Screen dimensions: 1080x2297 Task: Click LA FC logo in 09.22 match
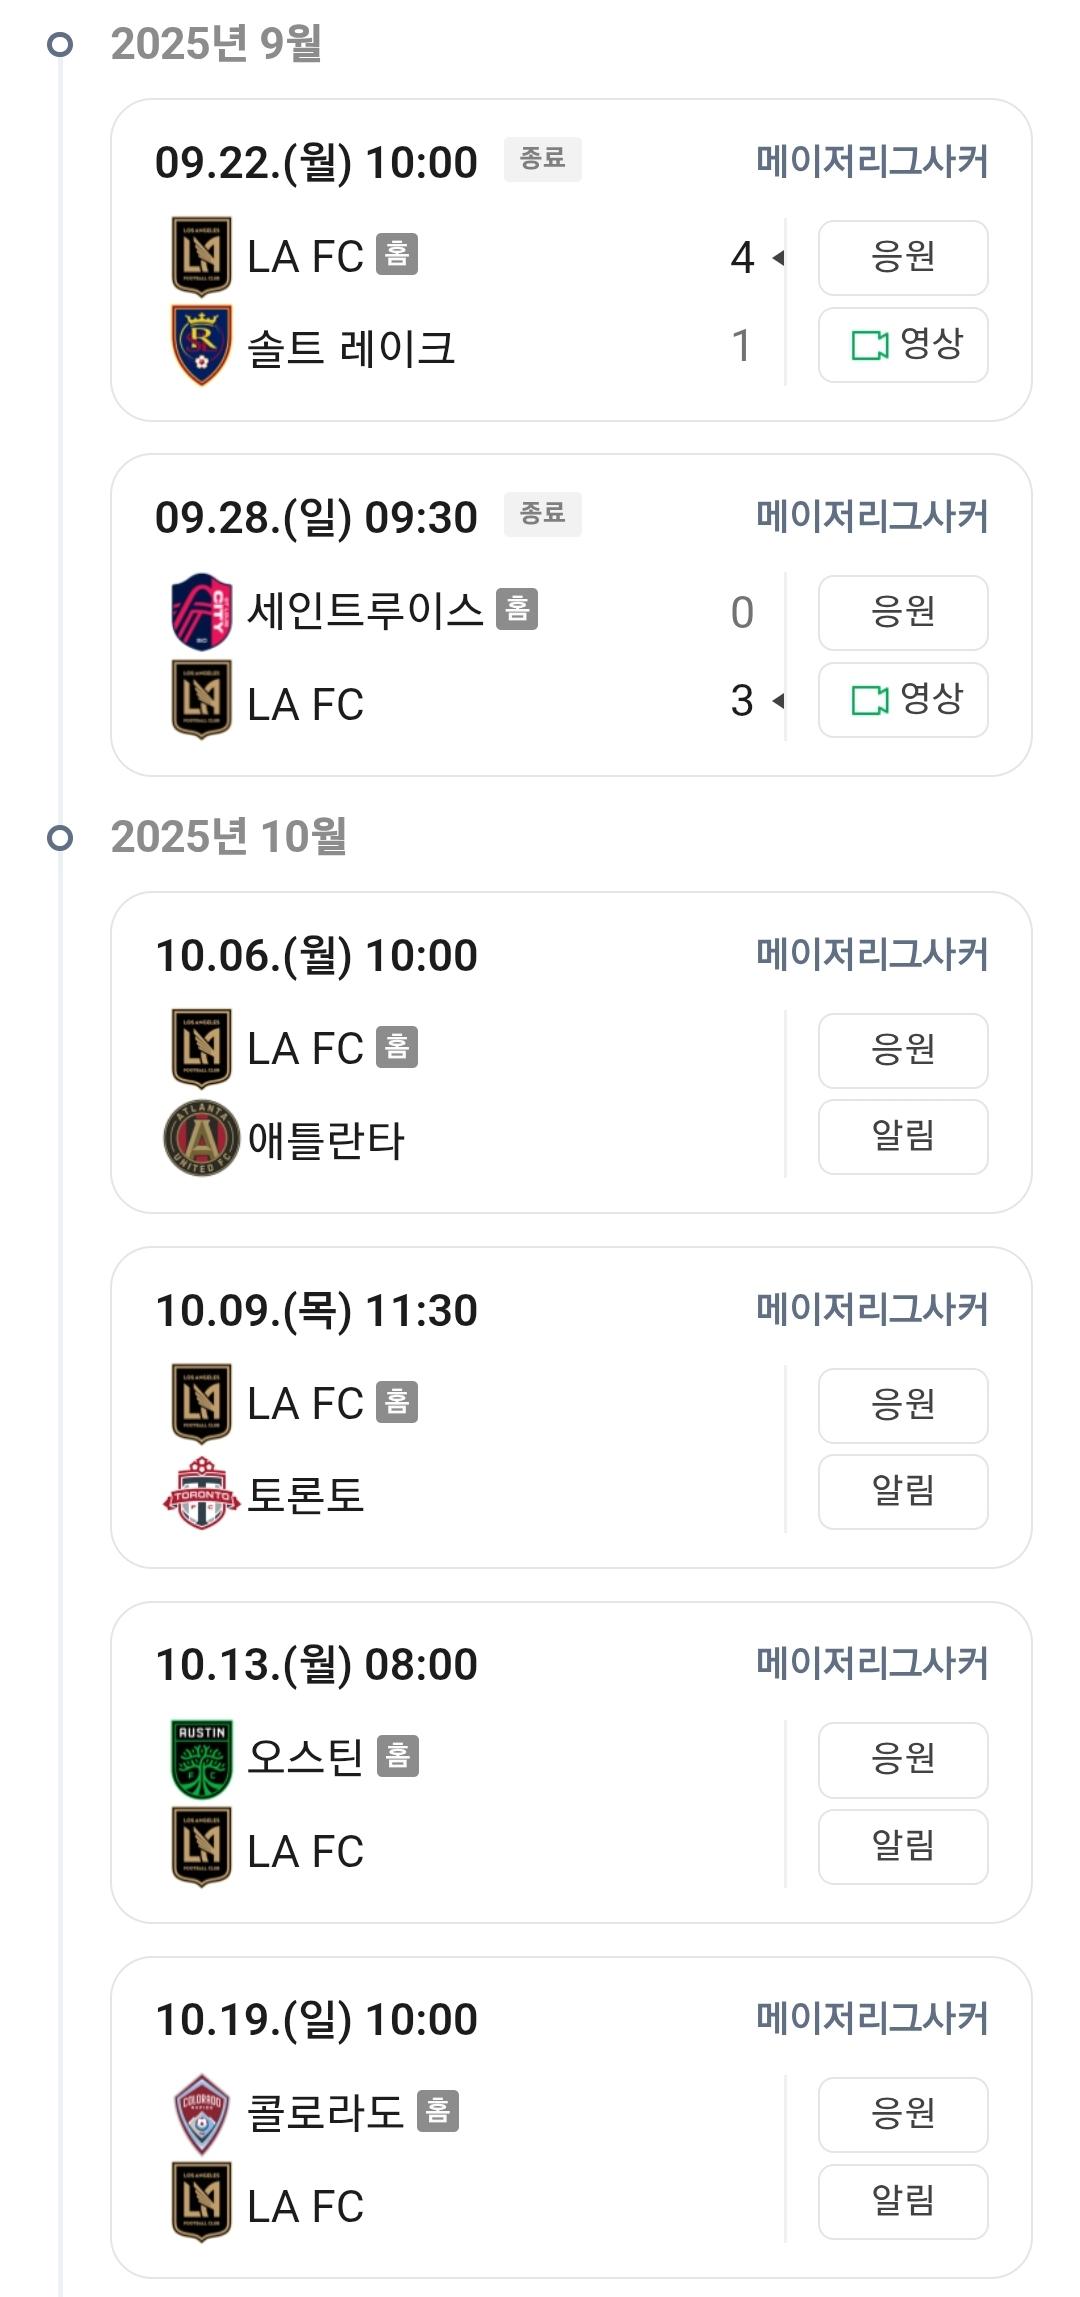(x=202, y=257)
